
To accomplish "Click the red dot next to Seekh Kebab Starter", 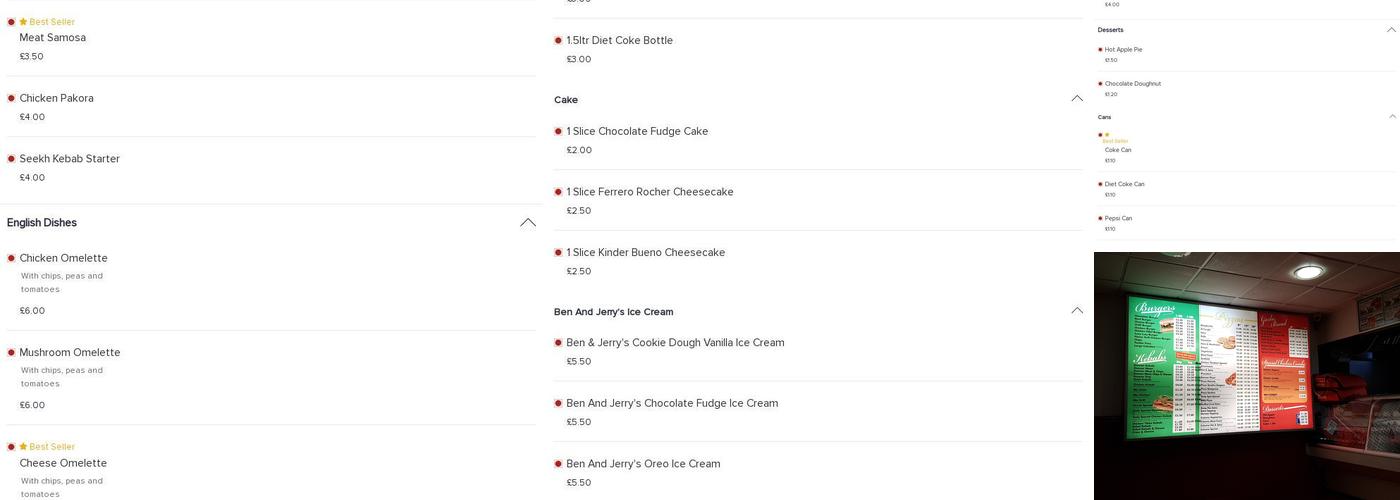I will (11, 159).
